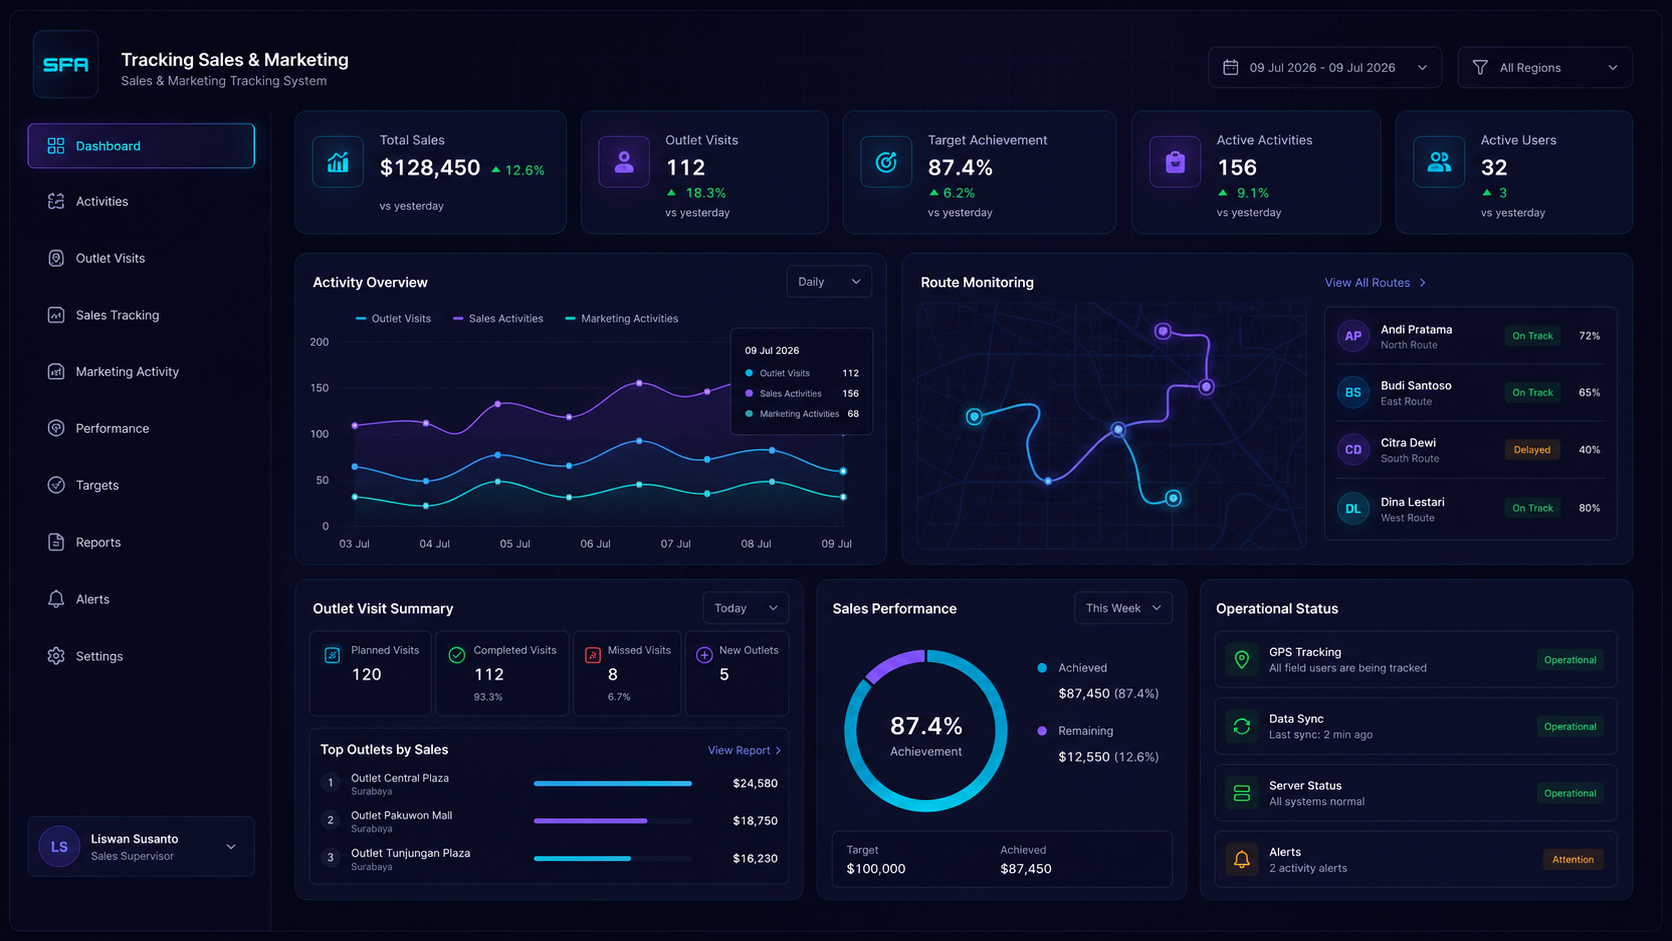Click the Operational badge for GPS Tracking
Screen dimensions: 1672x941
[x=1570, y=660]
